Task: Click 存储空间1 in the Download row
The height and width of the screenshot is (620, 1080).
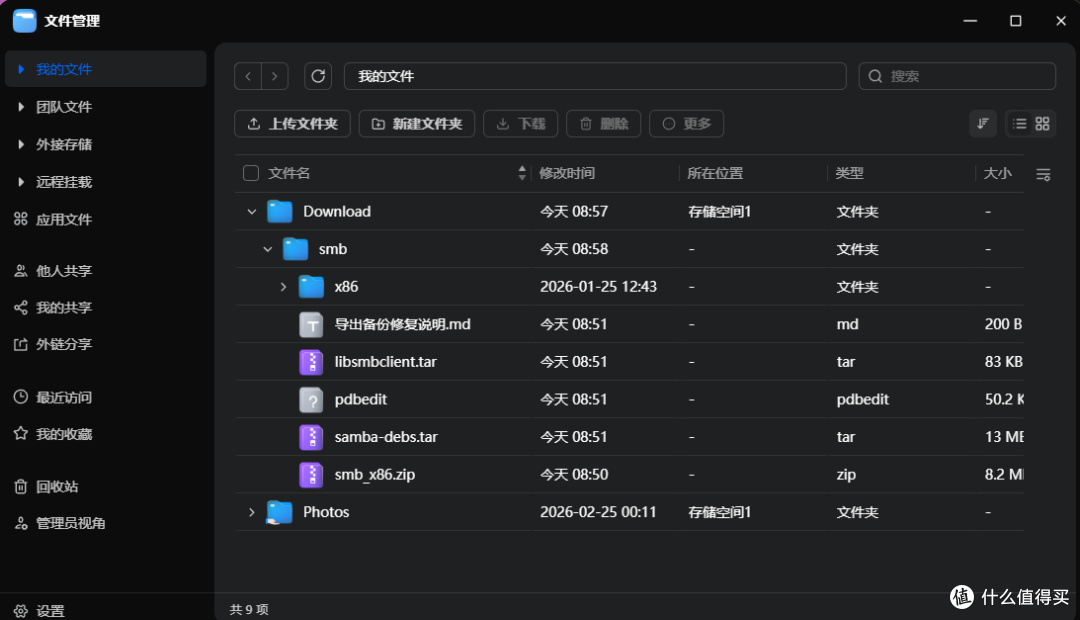Action: pyautogui.click(x=719, y=211)
